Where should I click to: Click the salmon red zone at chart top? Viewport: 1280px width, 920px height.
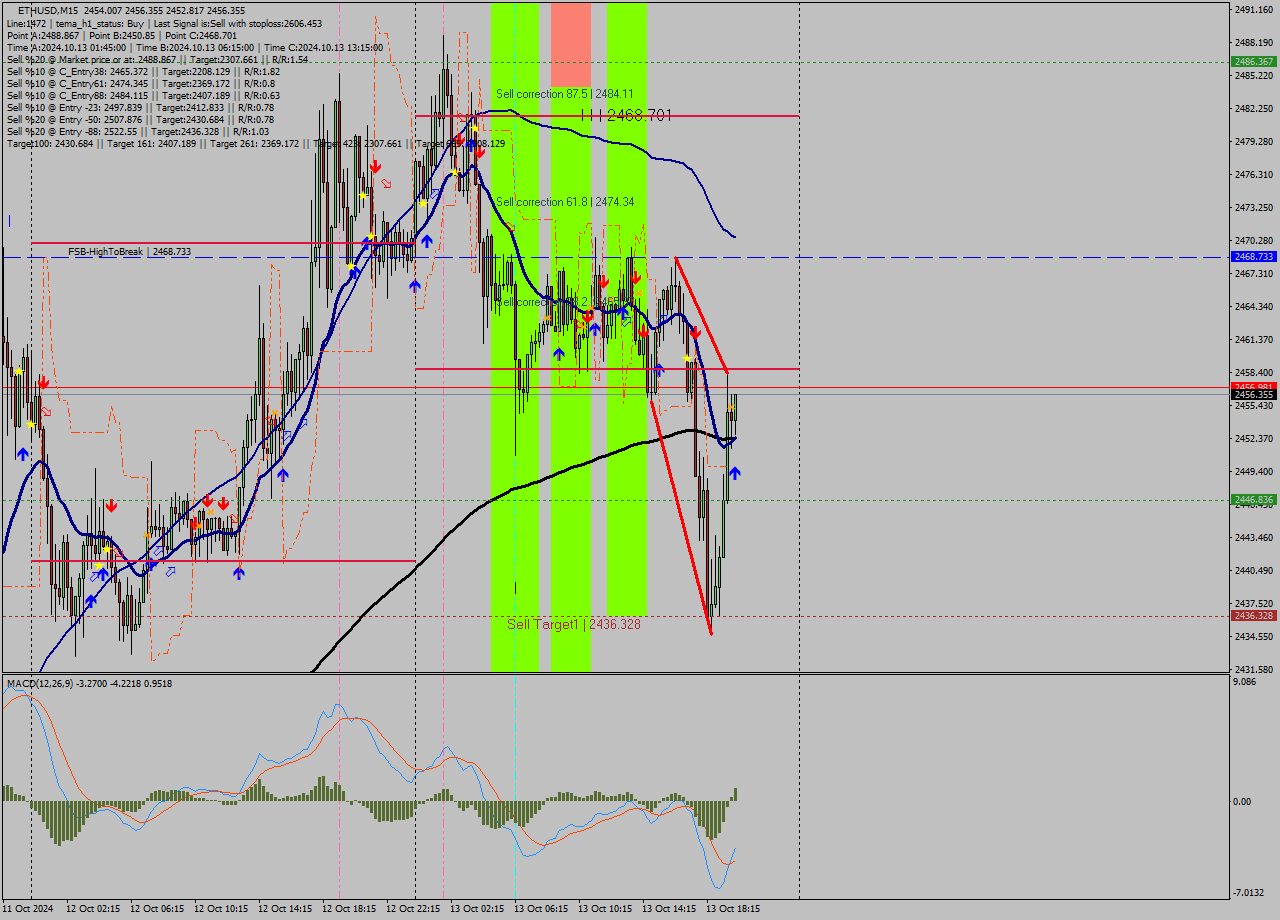pyautogui.click(x=571, y=45)
